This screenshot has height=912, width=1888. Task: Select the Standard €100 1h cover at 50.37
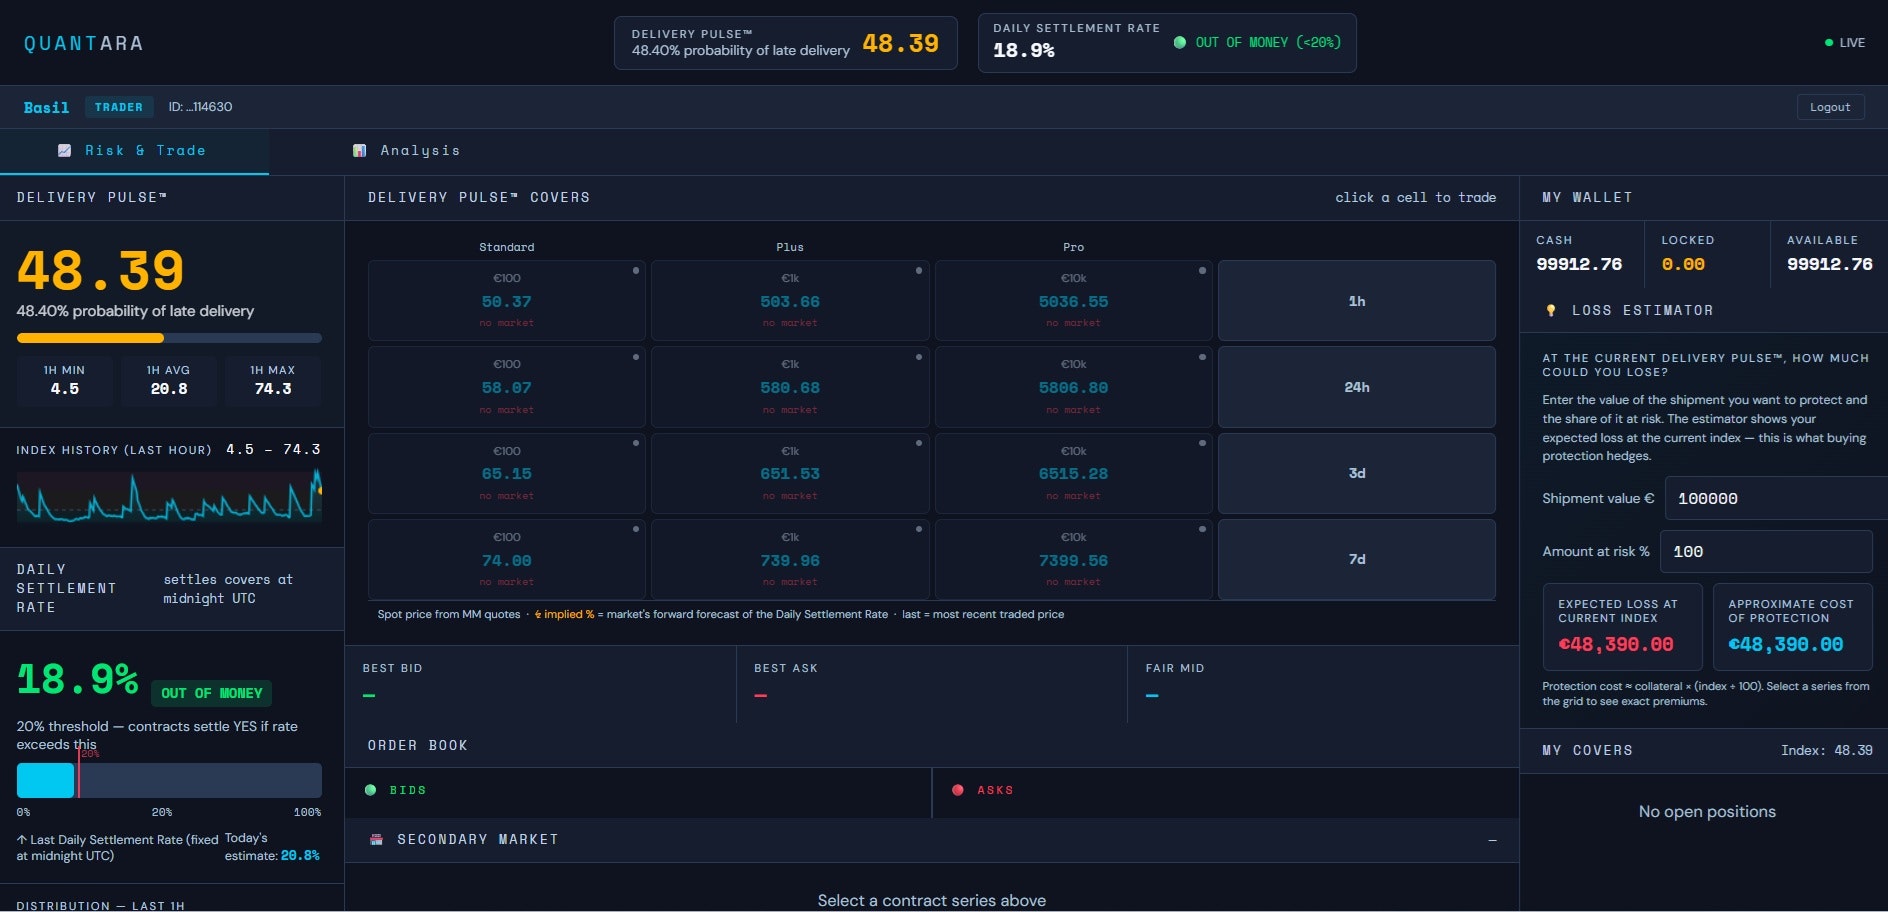tap(507, 301)
